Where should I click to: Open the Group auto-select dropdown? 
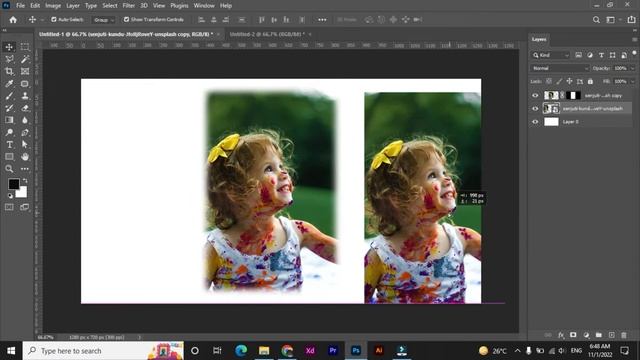104,20
